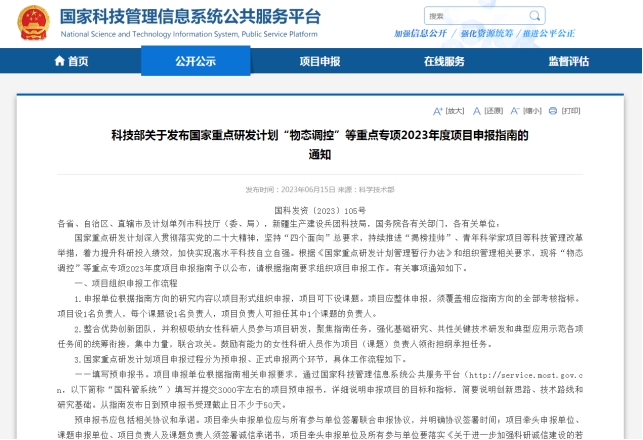Click the [打印] text link
The image size is (643, 440).
(569, 110)
